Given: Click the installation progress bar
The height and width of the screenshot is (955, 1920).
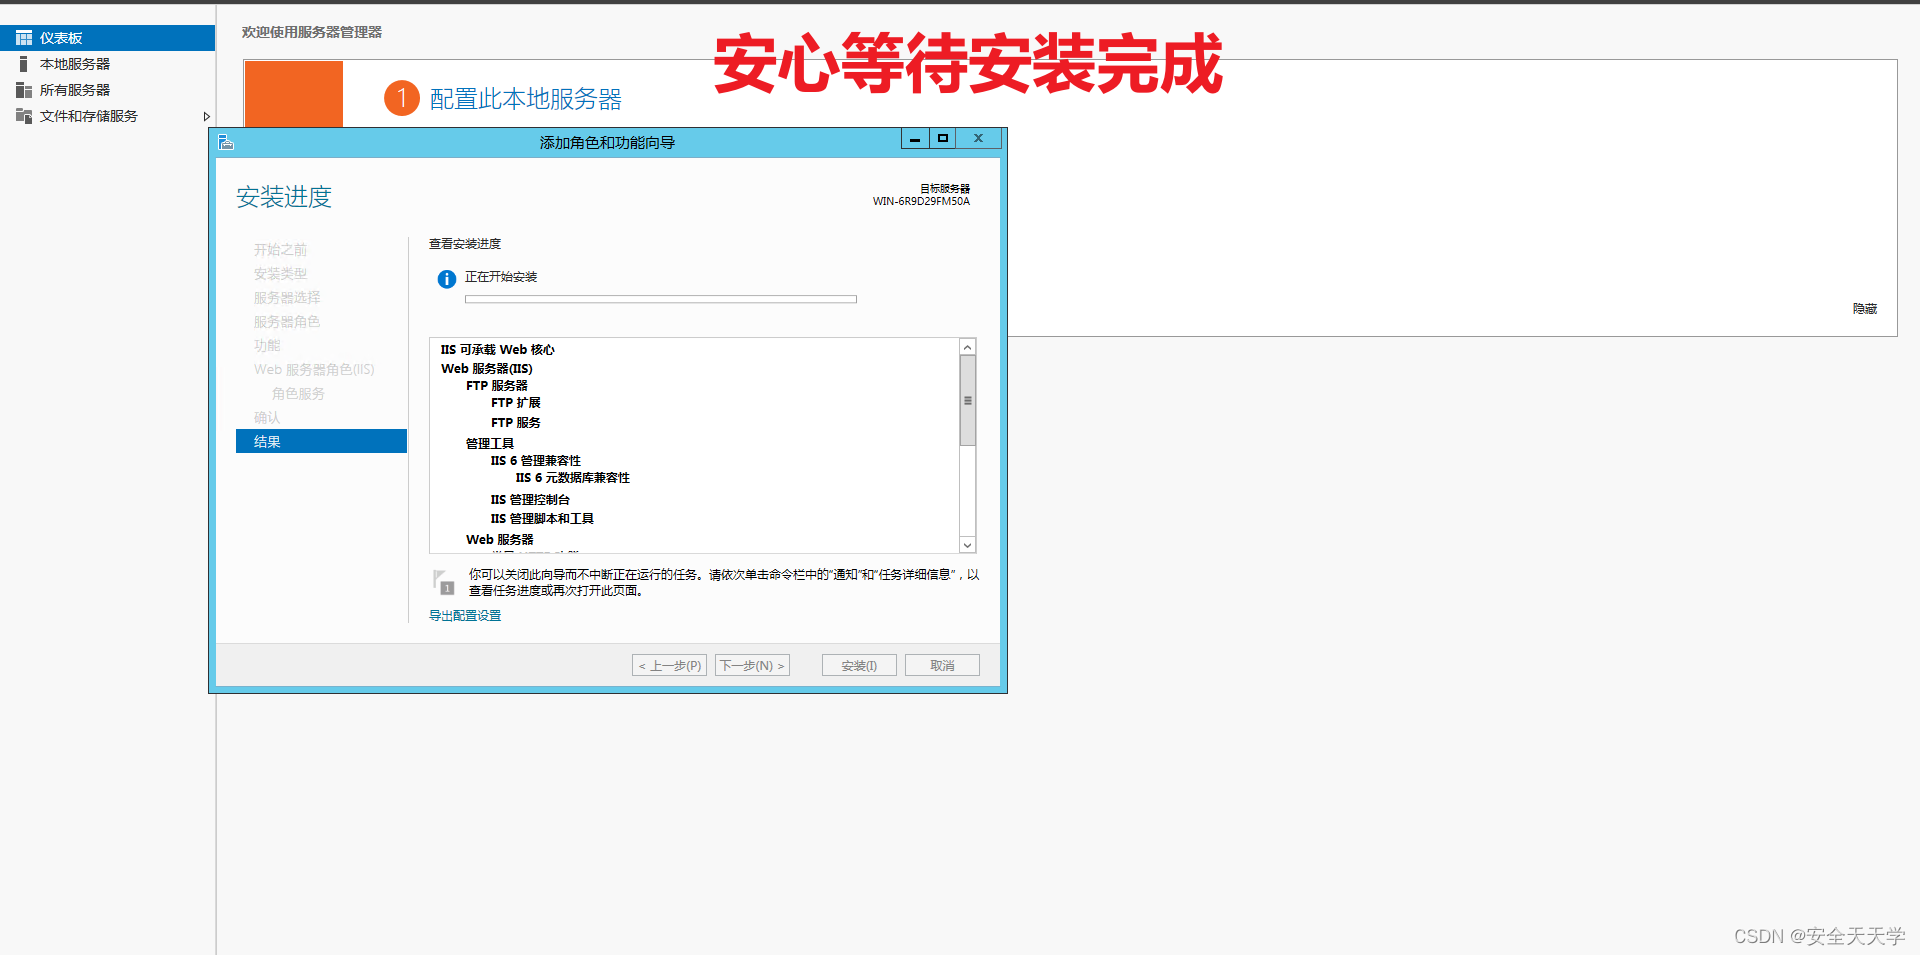Looking at the screenshot, I should 661,299.
